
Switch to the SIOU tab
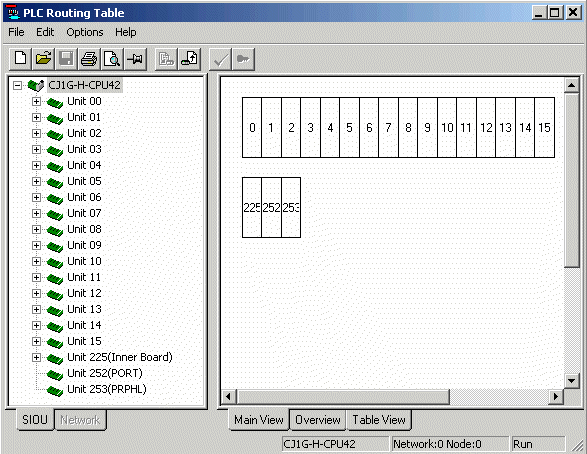tap(35, 420)
